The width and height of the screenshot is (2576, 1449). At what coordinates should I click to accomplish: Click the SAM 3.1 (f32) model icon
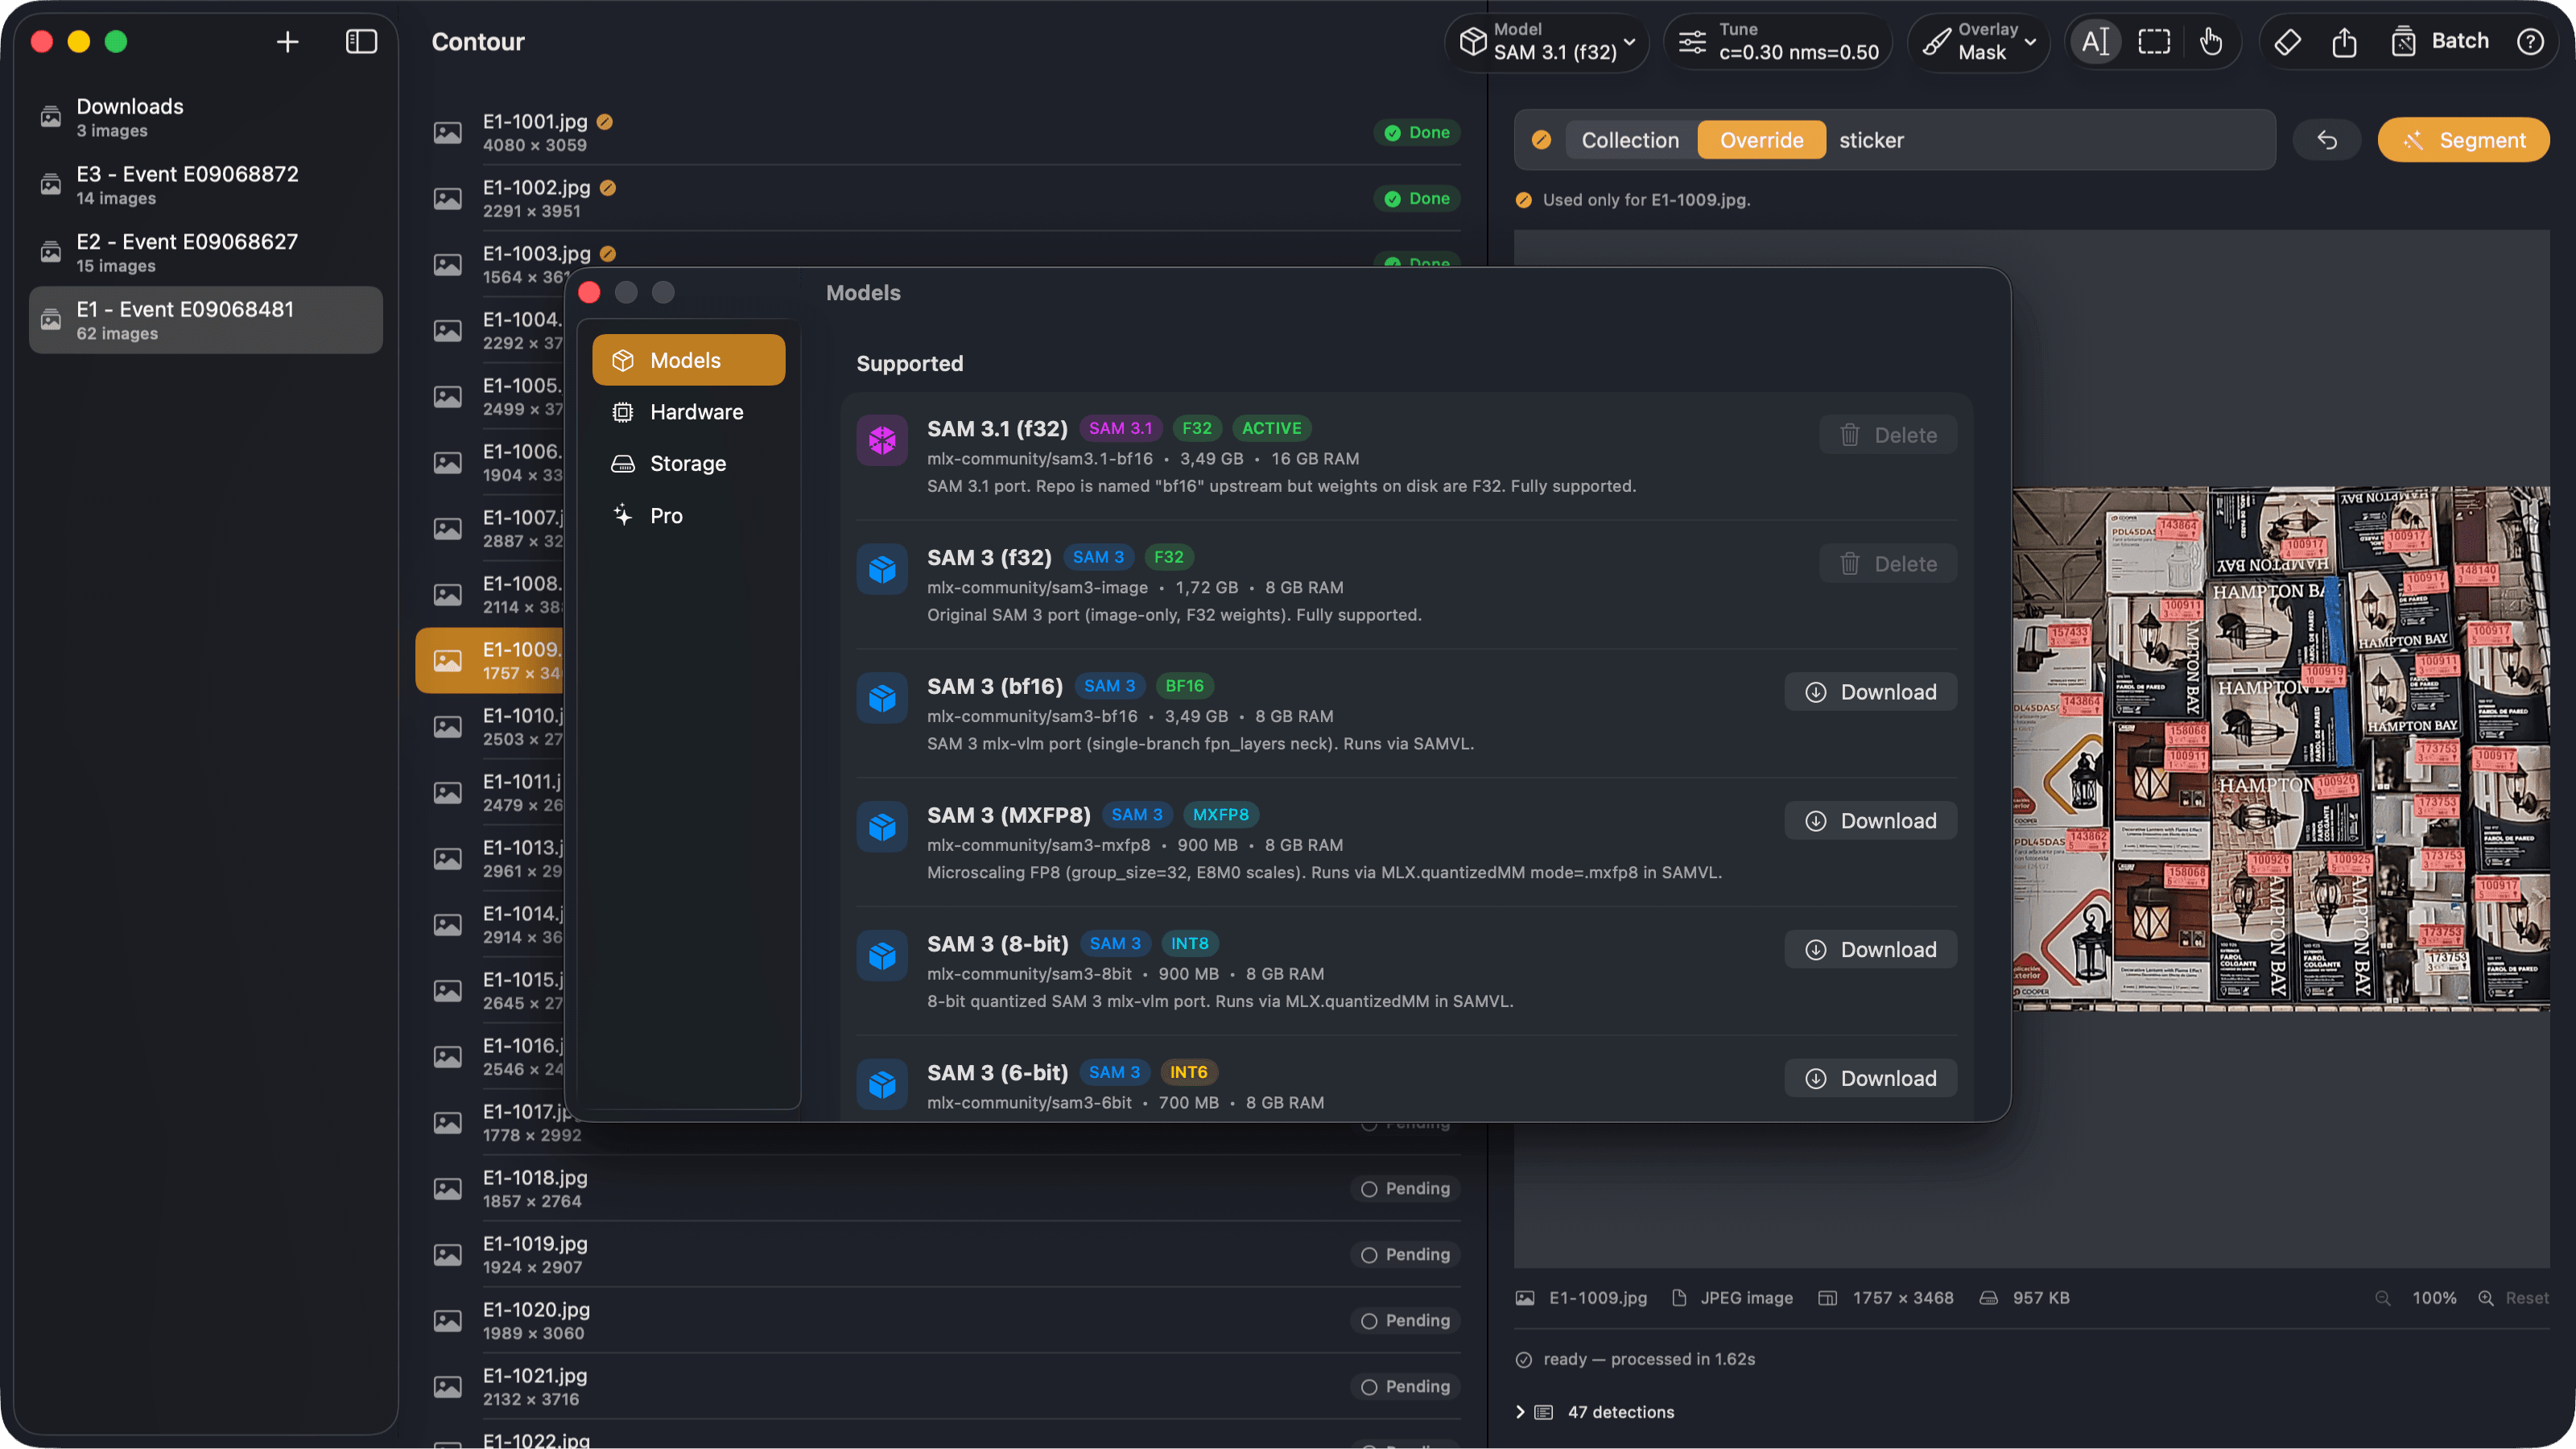[882, 440]
